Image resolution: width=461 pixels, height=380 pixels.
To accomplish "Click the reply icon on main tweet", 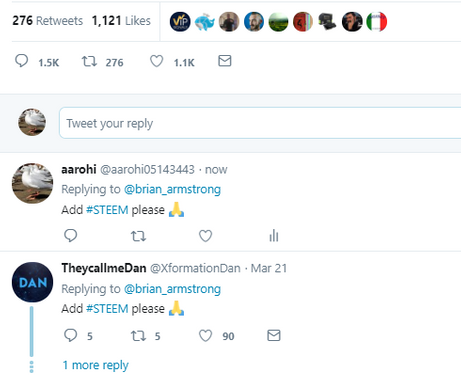I will (22, 61).
